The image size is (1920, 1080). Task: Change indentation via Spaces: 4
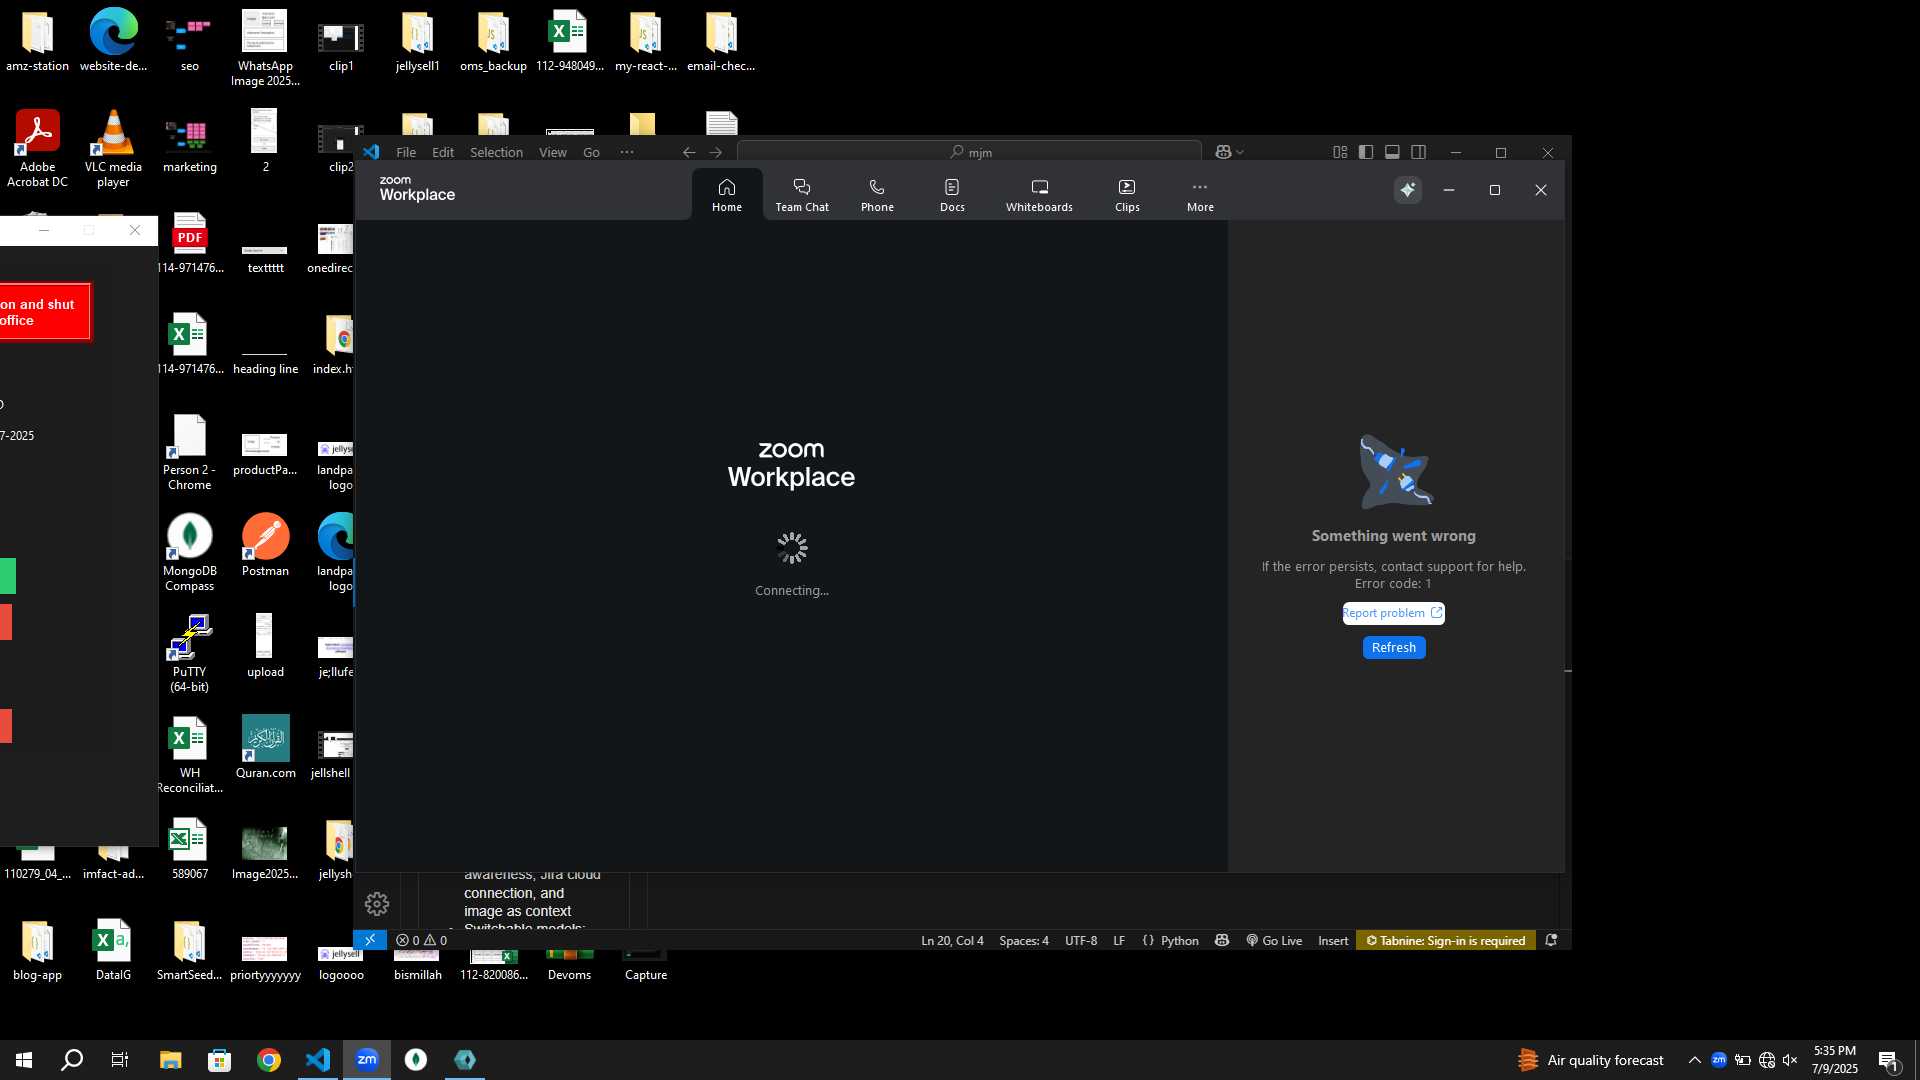[x=1024, y=940]
